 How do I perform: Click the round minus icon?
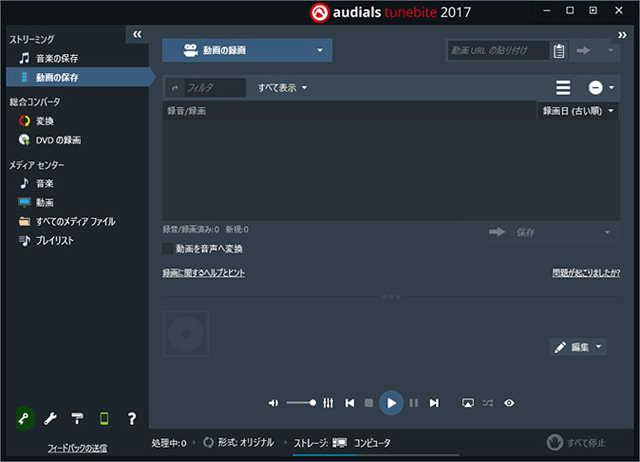(596, 87)
